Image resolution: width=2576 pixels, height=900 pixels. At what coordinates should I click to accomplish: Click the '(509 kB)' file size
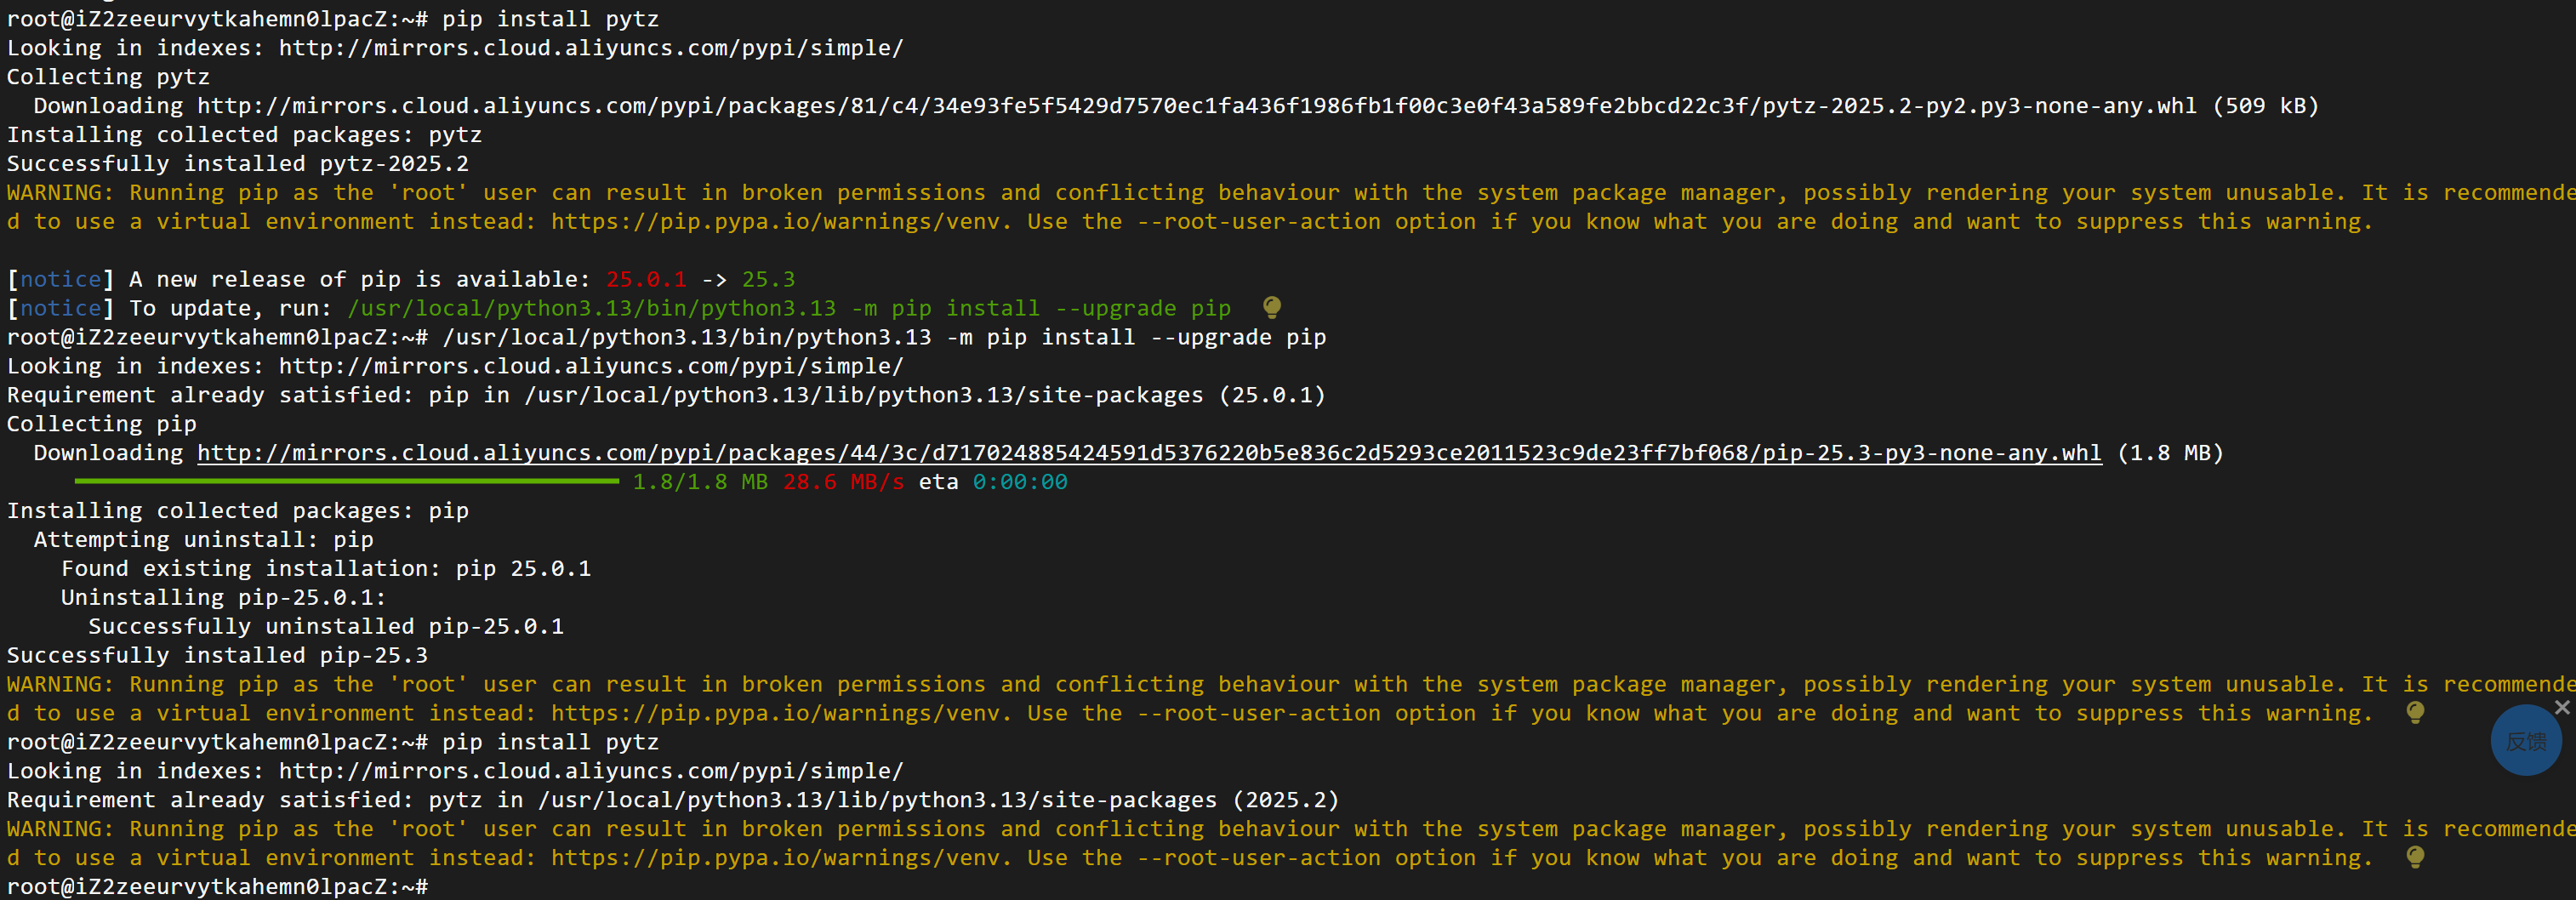[2265, 106]
